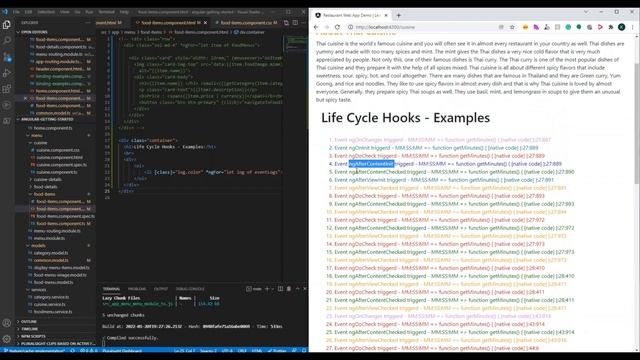The width and height of the screenshot is (640, 360).
Task: Switch to the food-items.component.css editor tab
Action: 246,23
